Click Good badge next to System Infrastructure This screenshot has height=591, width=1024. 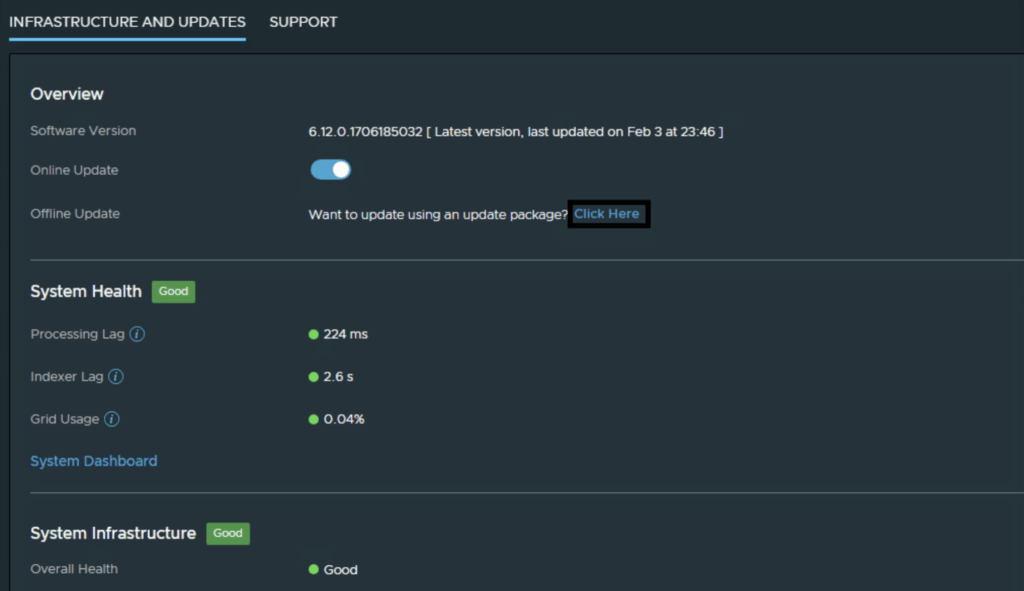(228, 533)
